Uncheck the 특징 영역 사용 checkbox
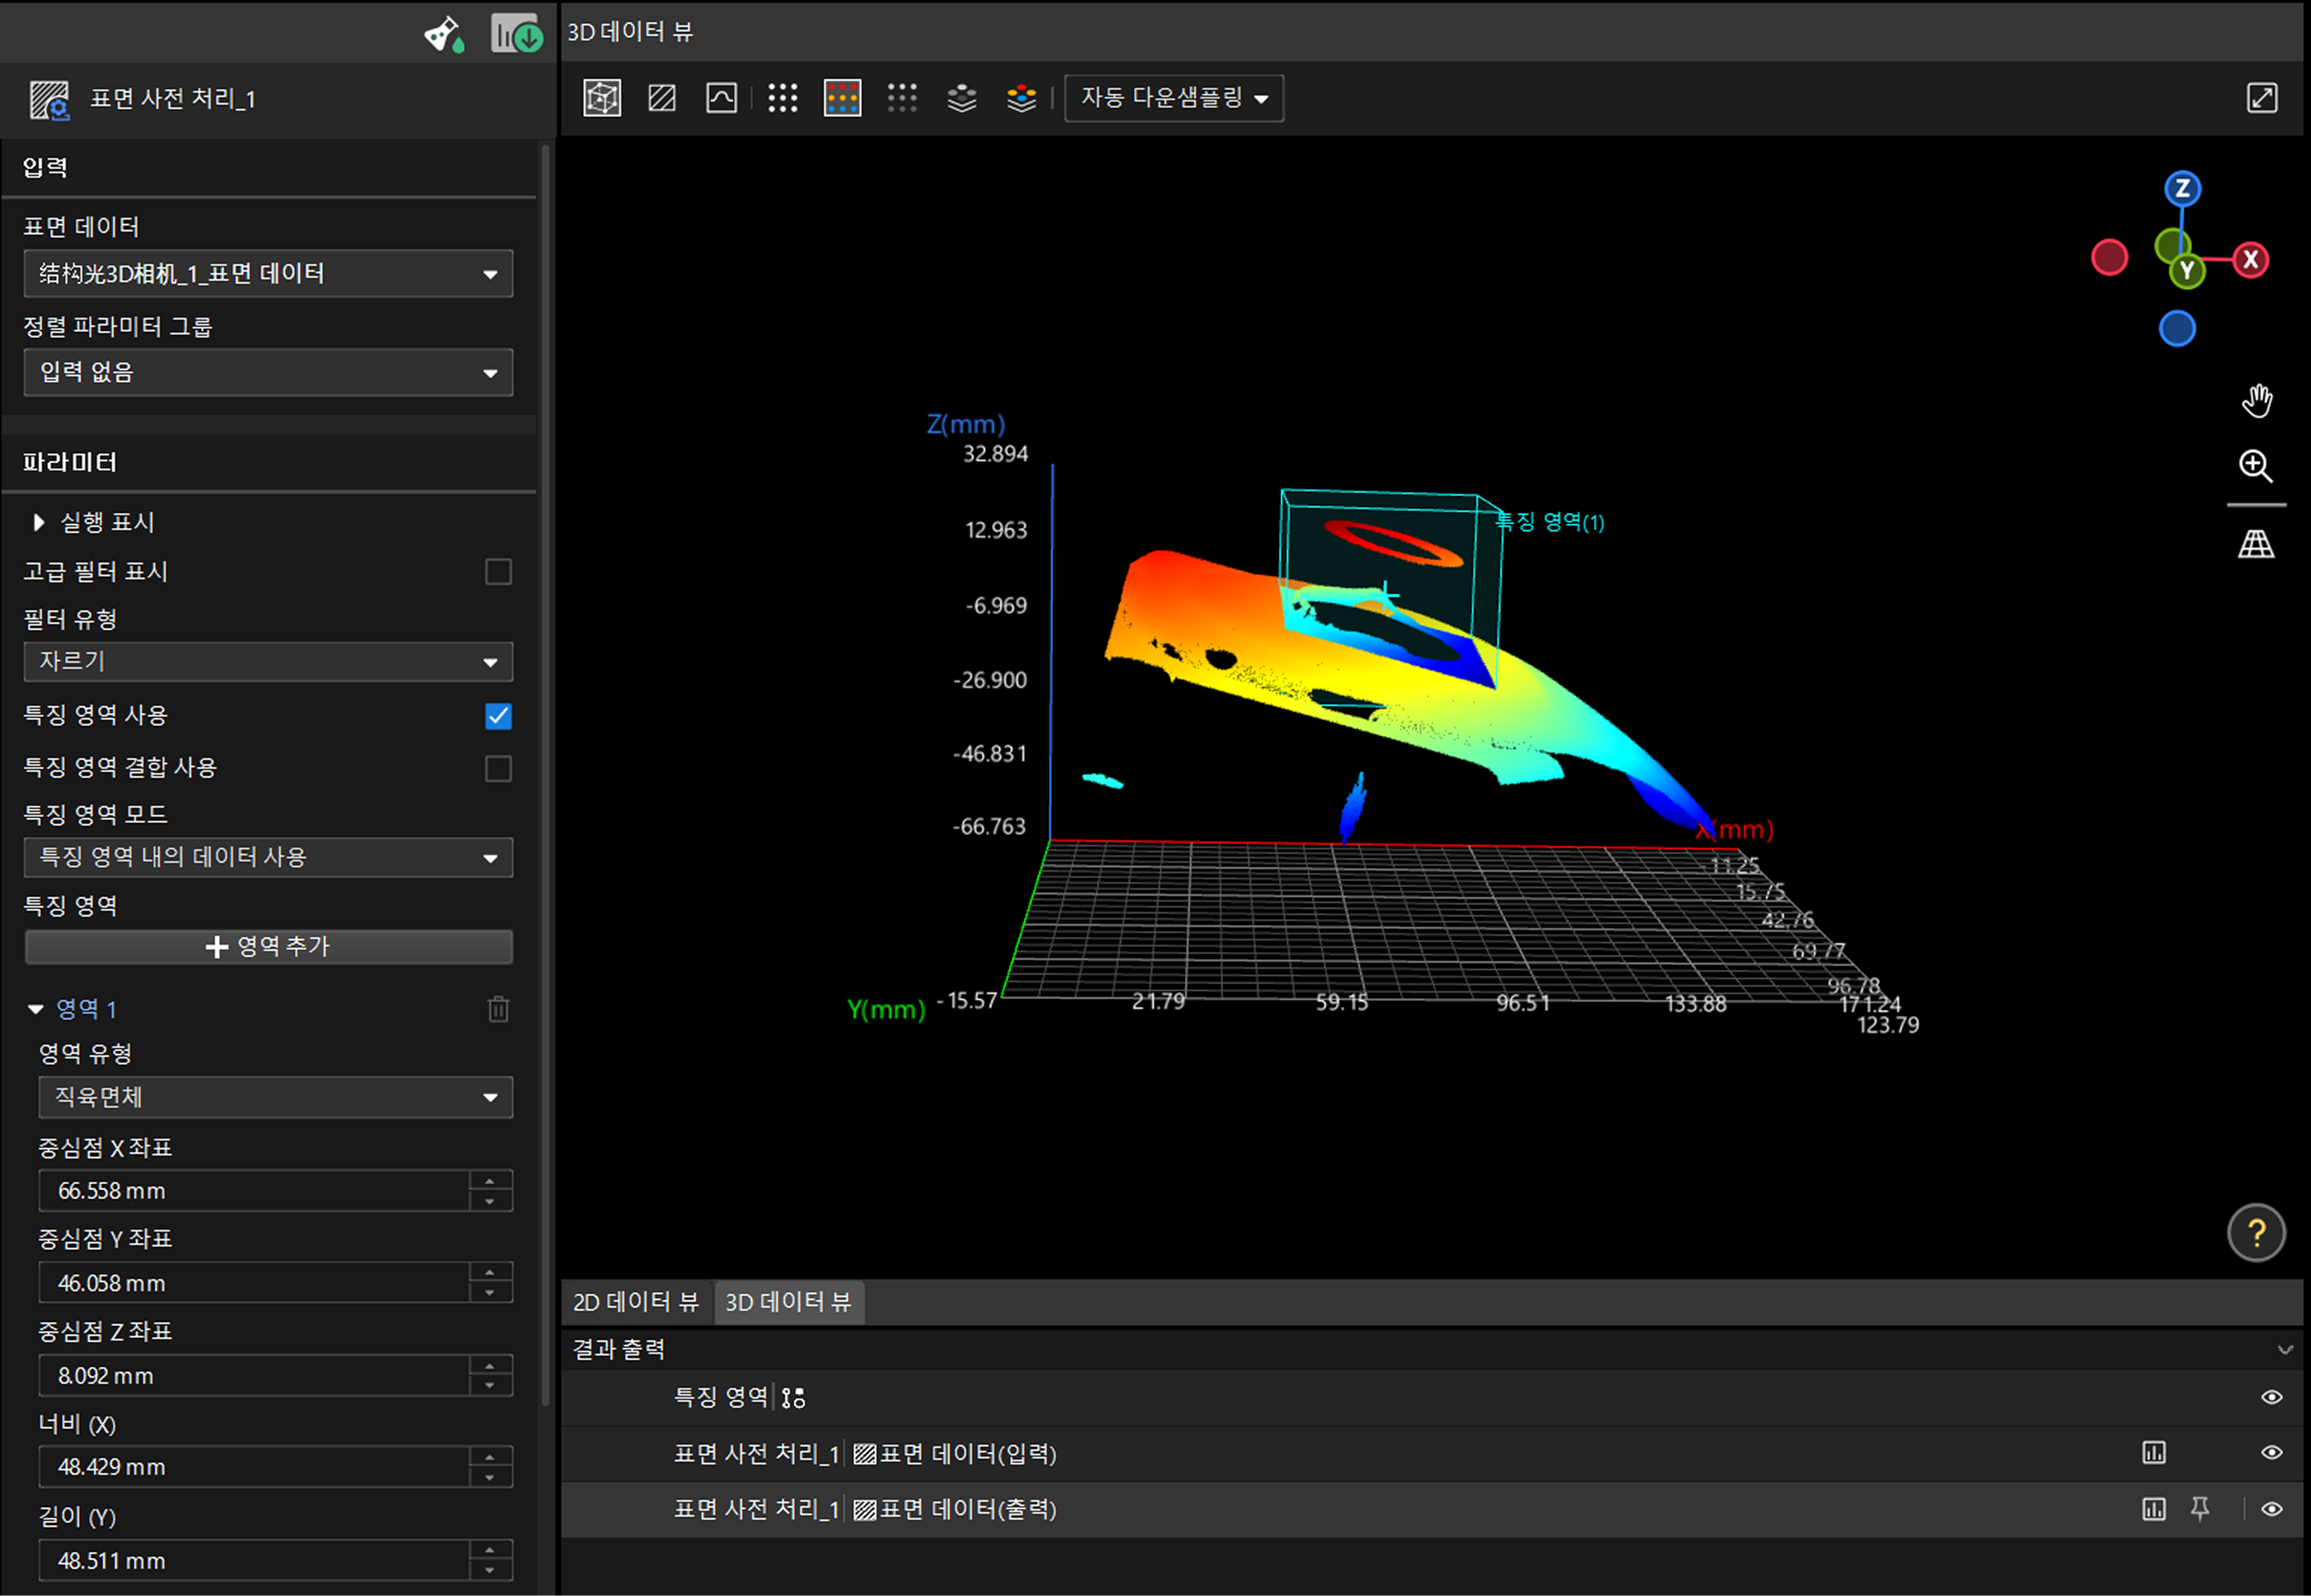 498,716
